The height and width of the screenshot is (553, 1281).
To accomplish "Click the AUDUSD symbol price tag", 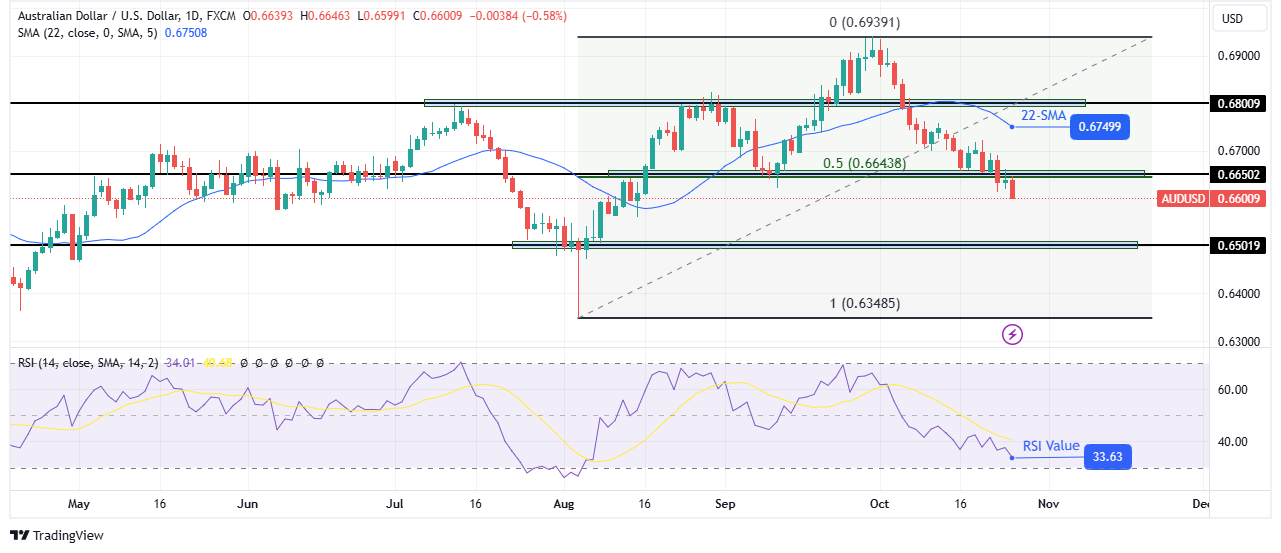I will [1183, 199].
